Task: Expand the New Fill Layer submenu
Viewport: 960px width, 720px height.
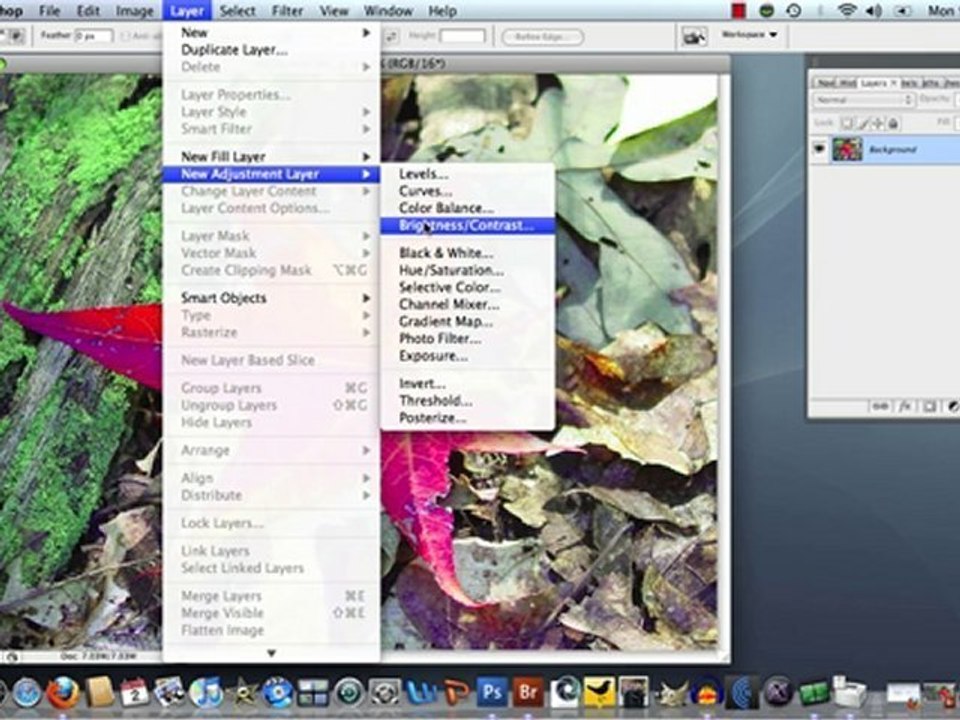Action: pyautogui.click(x=271, y=157)
